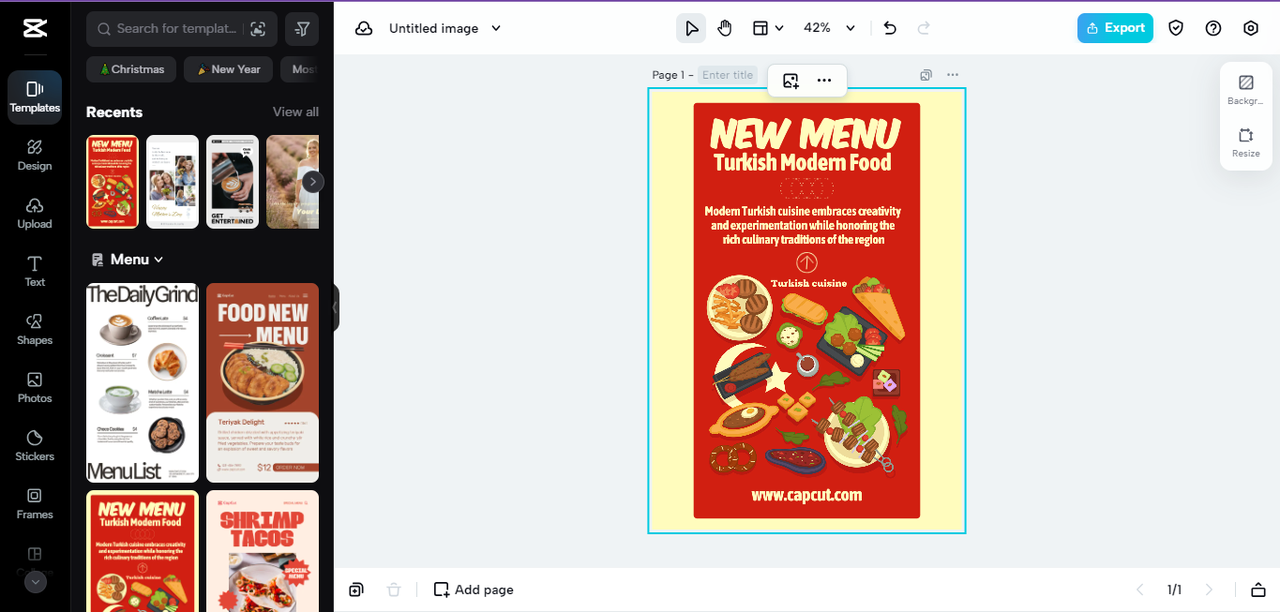1280x612 pixels.
Task: Open the help question mark icon
Action: pyautogui.click(x=1213, y=28)
